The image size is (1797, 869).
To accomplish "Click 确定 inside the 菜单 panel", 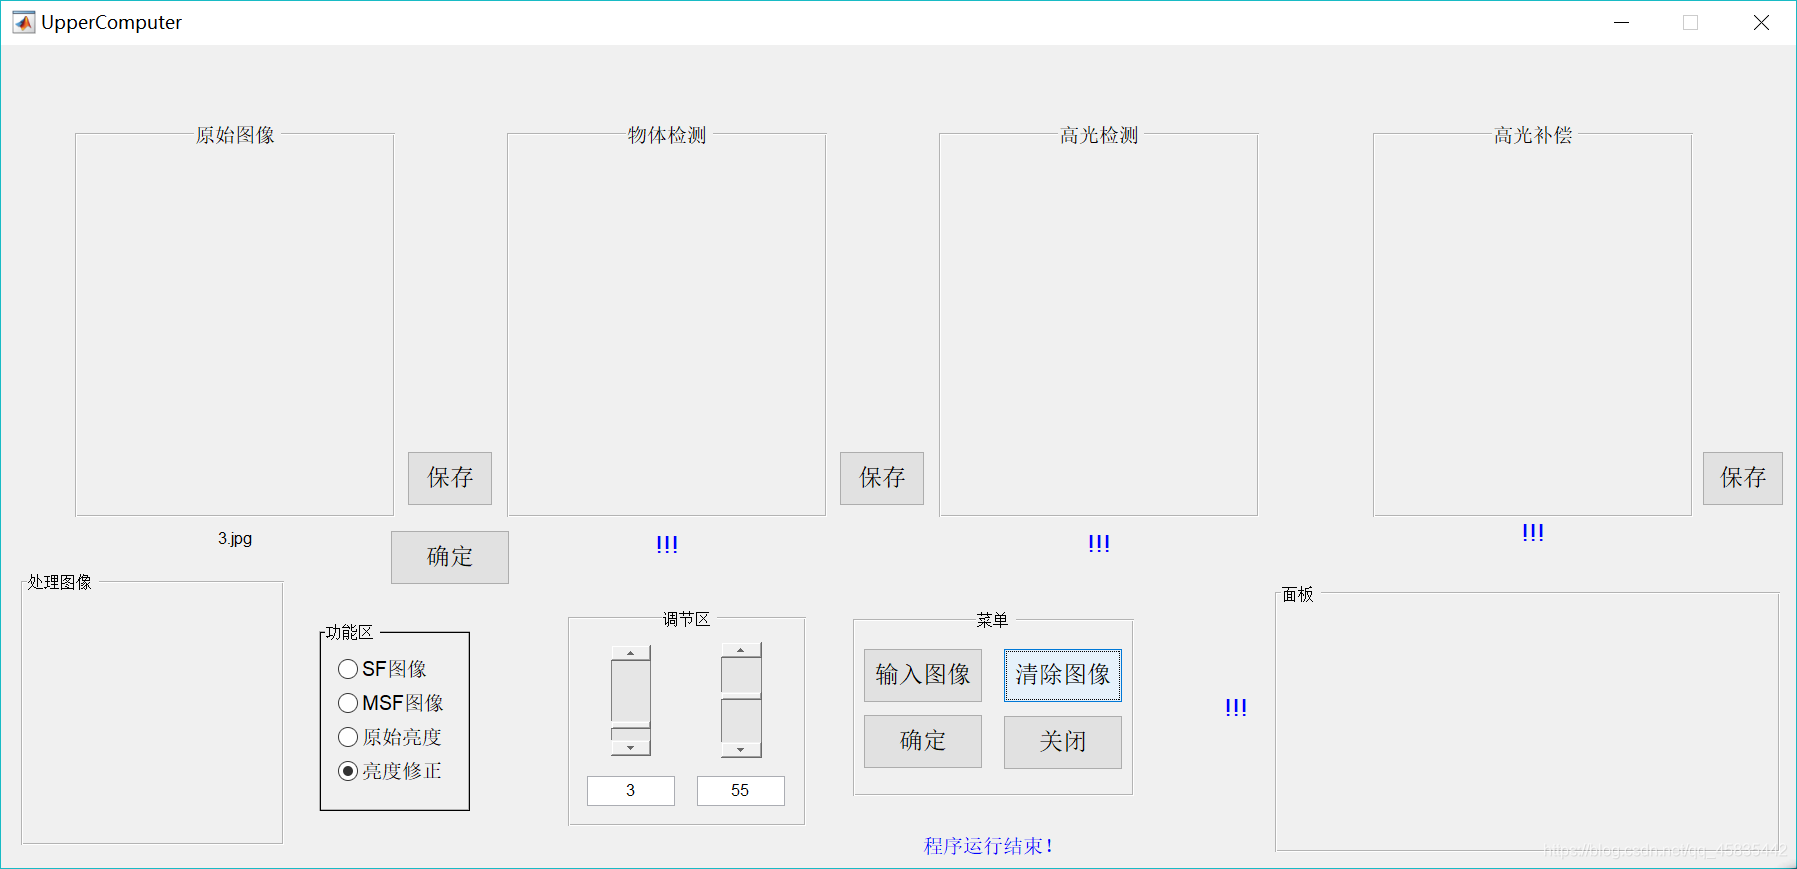I will point(923,741).
